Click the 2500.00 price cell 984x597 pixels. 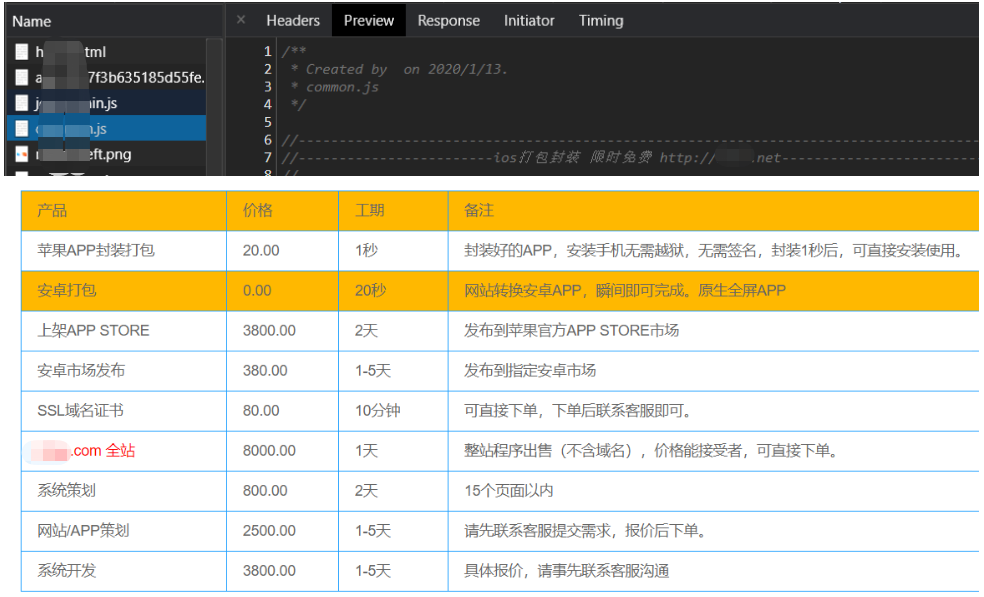tap(282, 531)
